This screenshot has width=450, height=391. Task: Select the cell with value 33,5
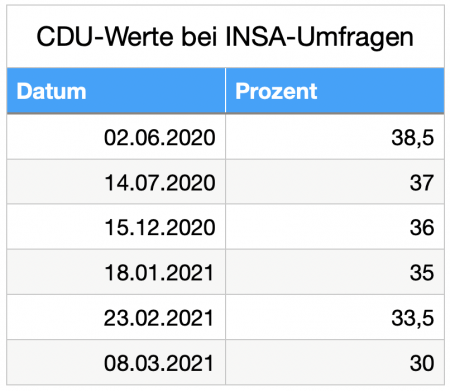pyautogui.click(x=335, y=317)
